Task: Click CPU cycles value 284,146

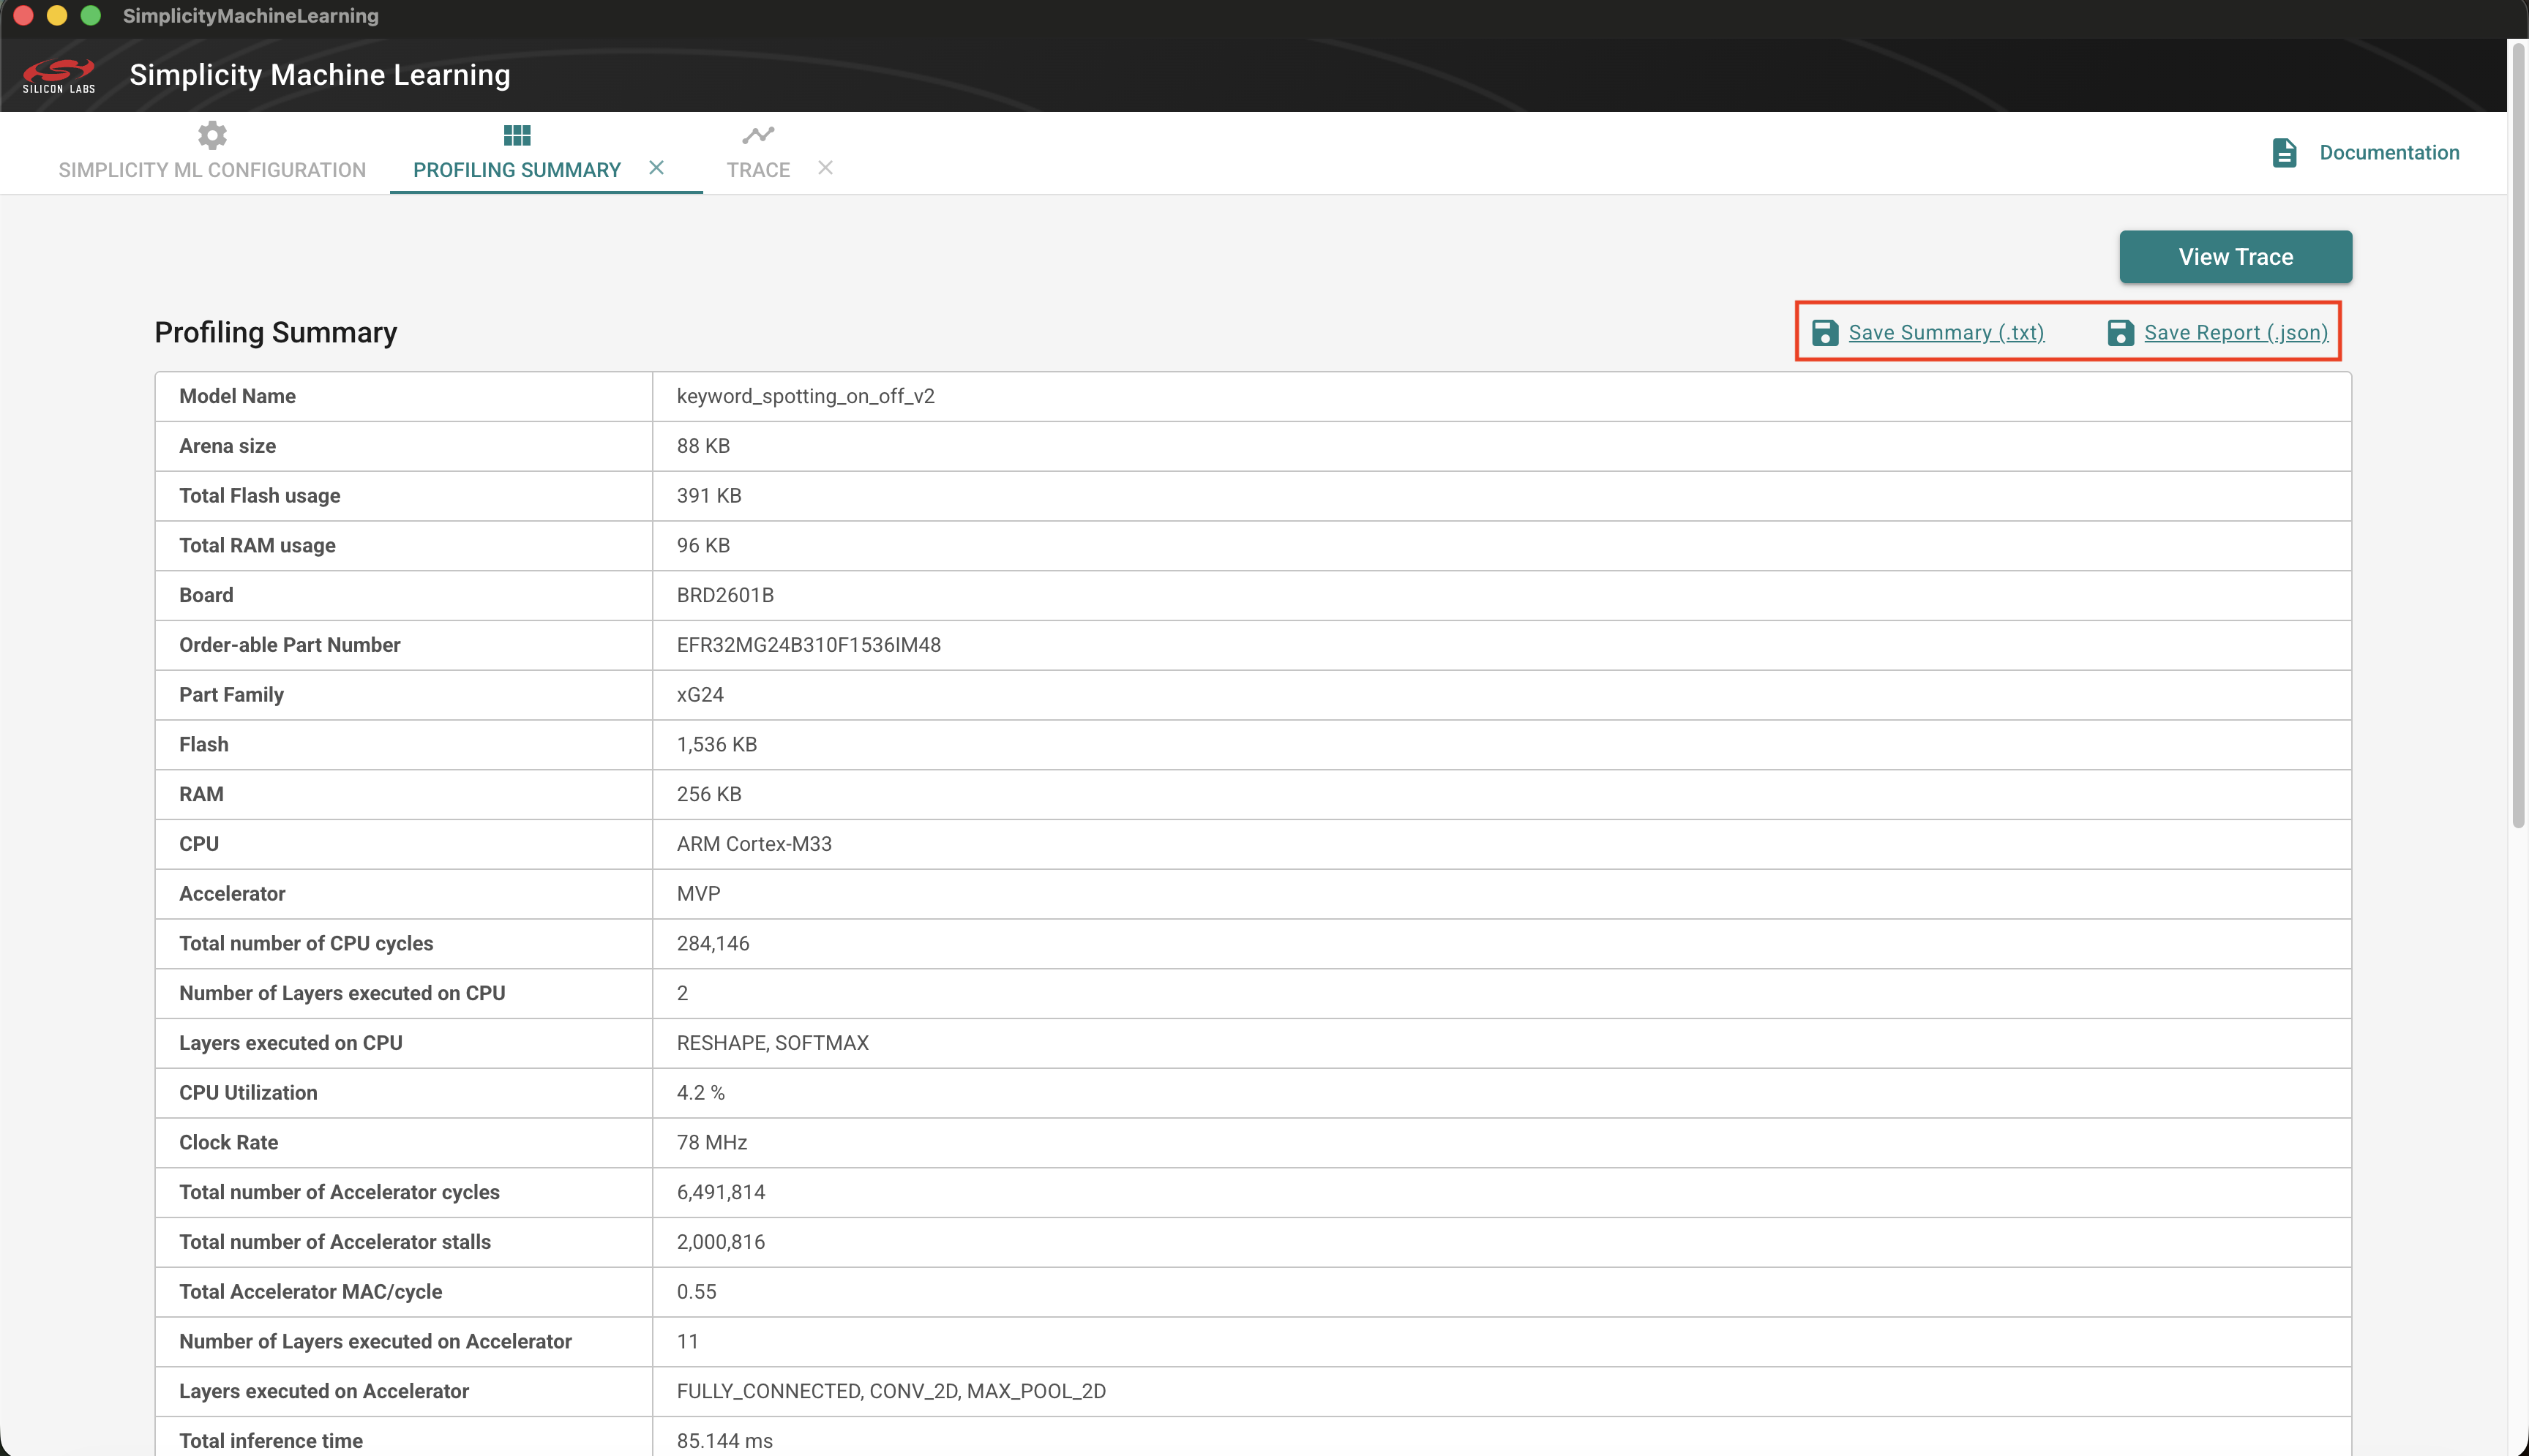Action: tap(713, 944)
